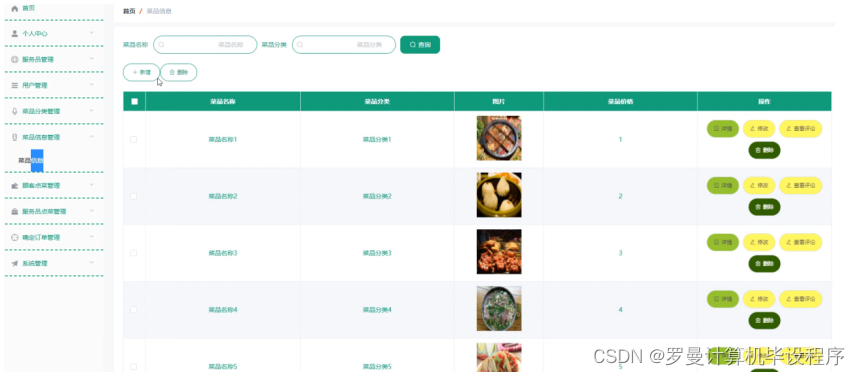This screenshot has height=375, width=860.
Task: Click the 确定订单管理 sidebar icon
Action: (x=15, y=237)
